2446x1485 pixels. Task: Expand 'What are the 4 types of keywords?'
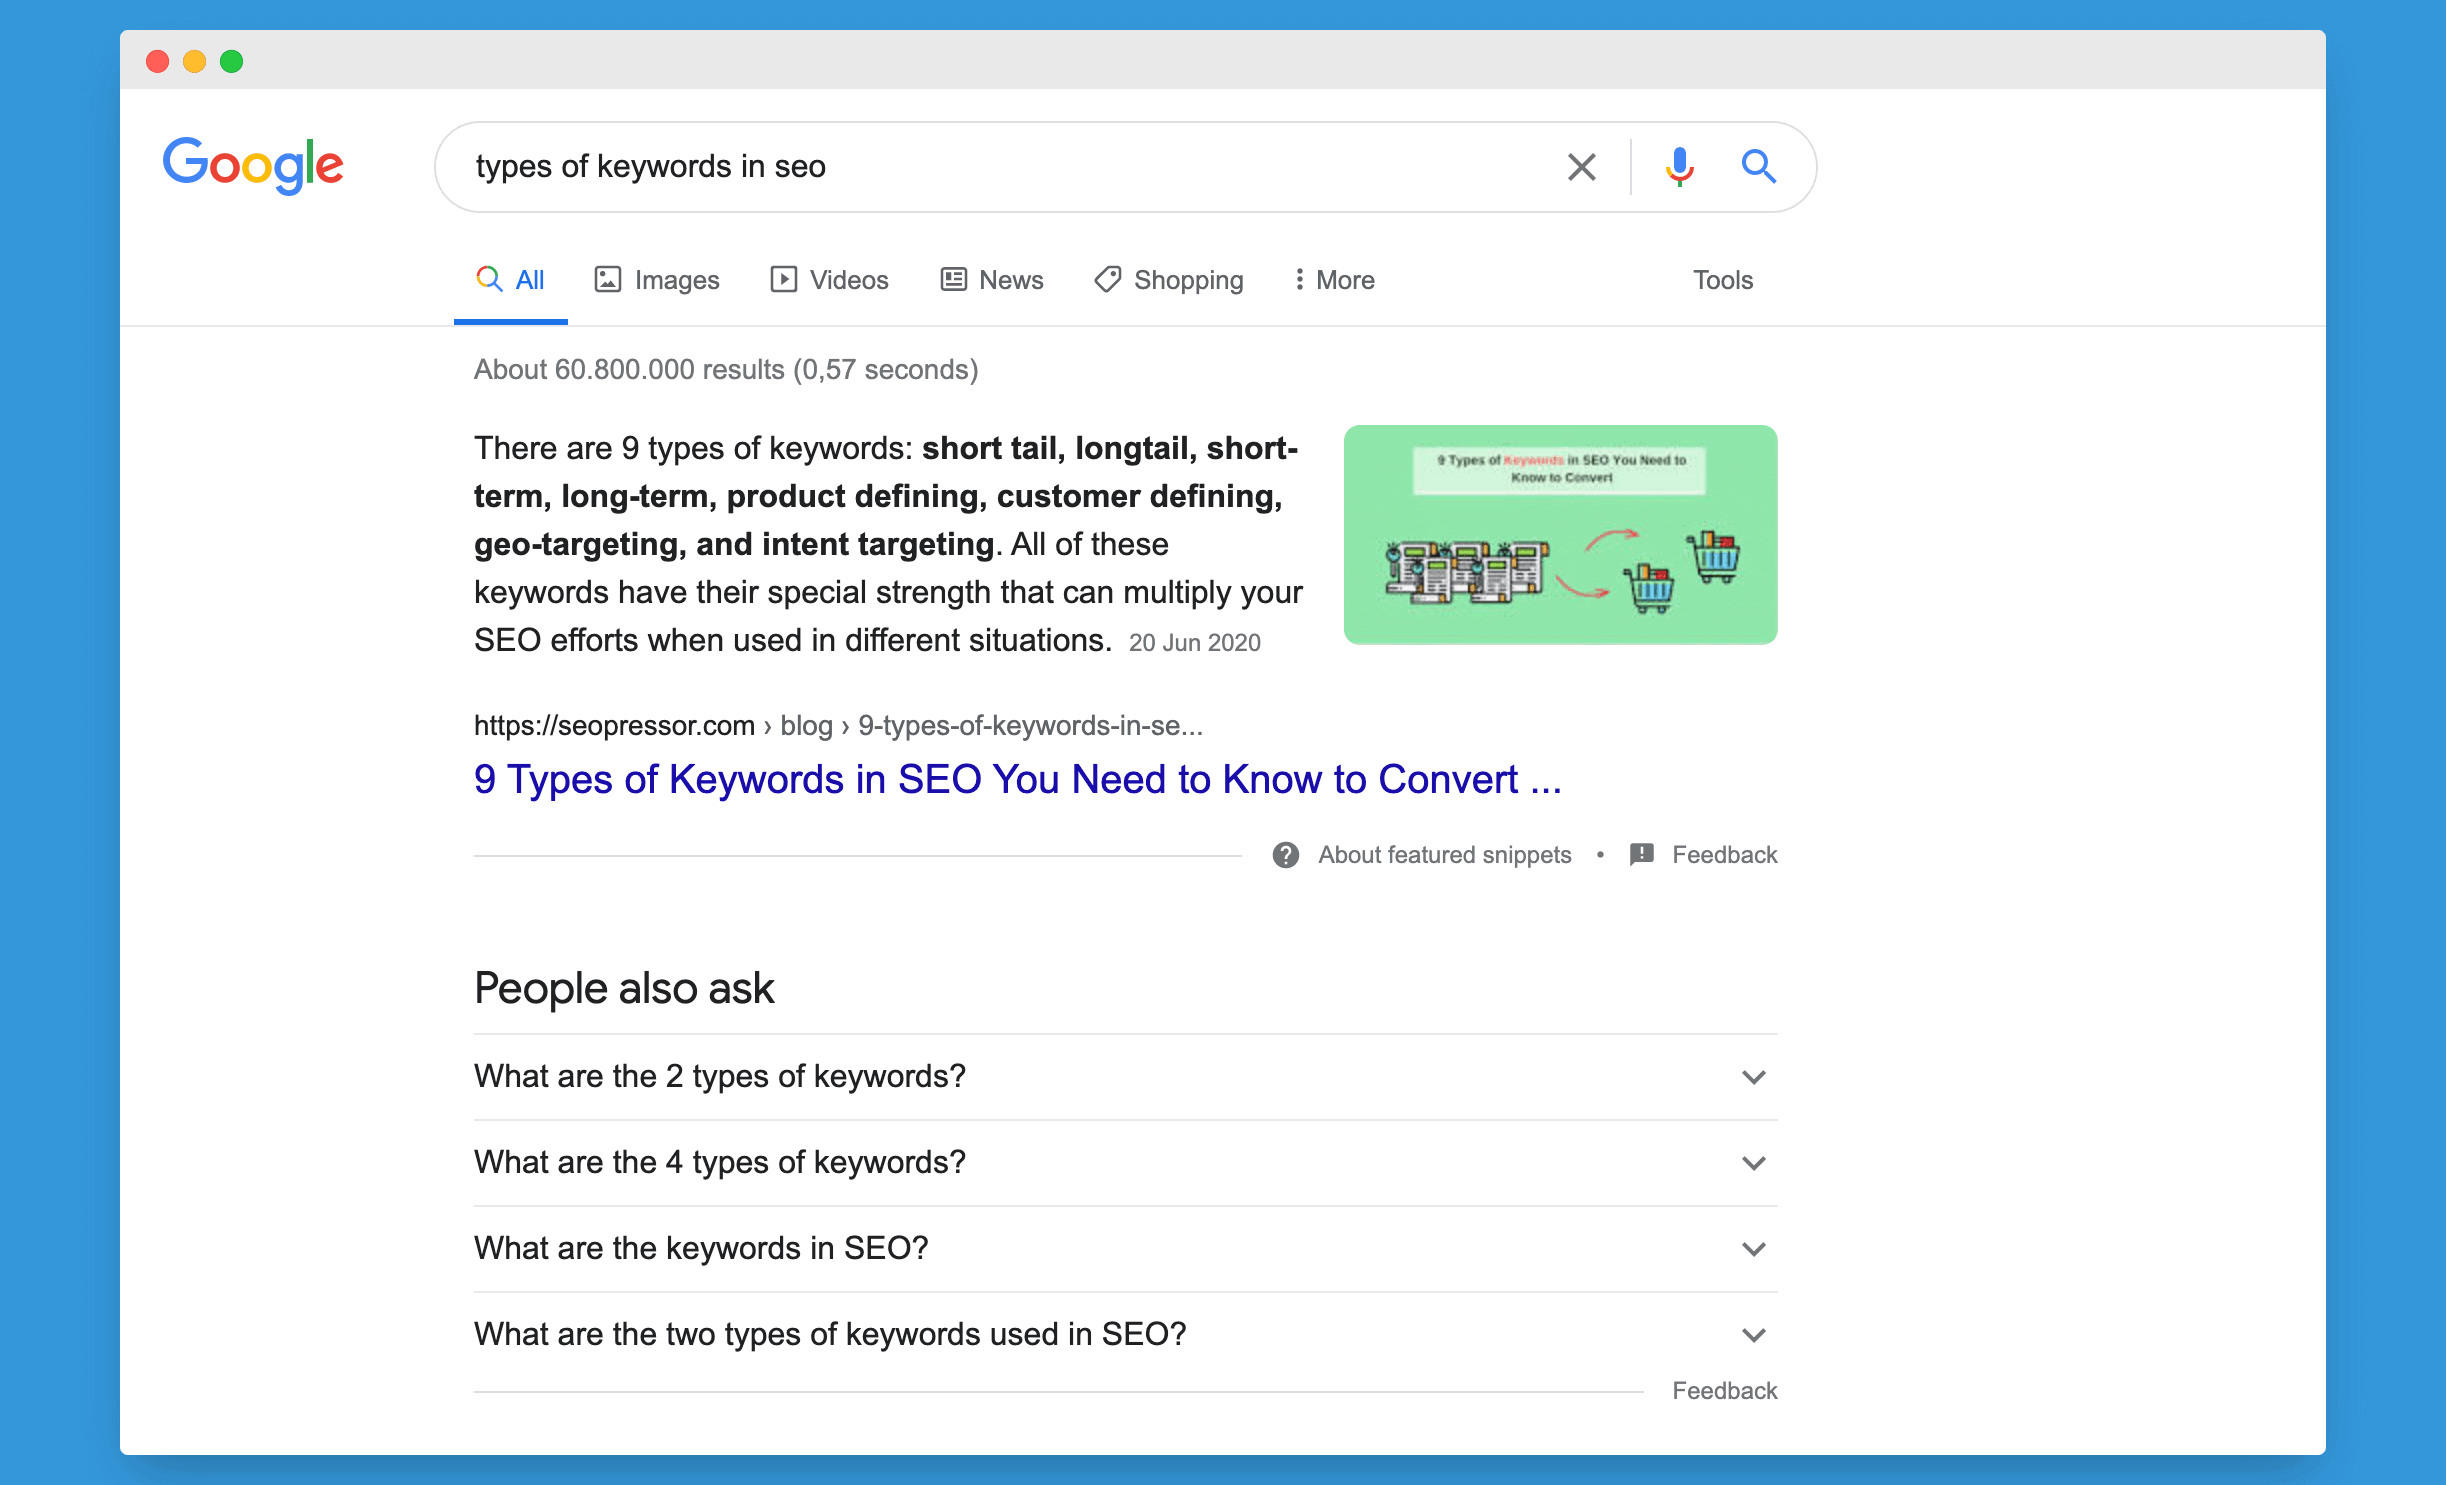pyautogui.click(x=1125, y=1163)
